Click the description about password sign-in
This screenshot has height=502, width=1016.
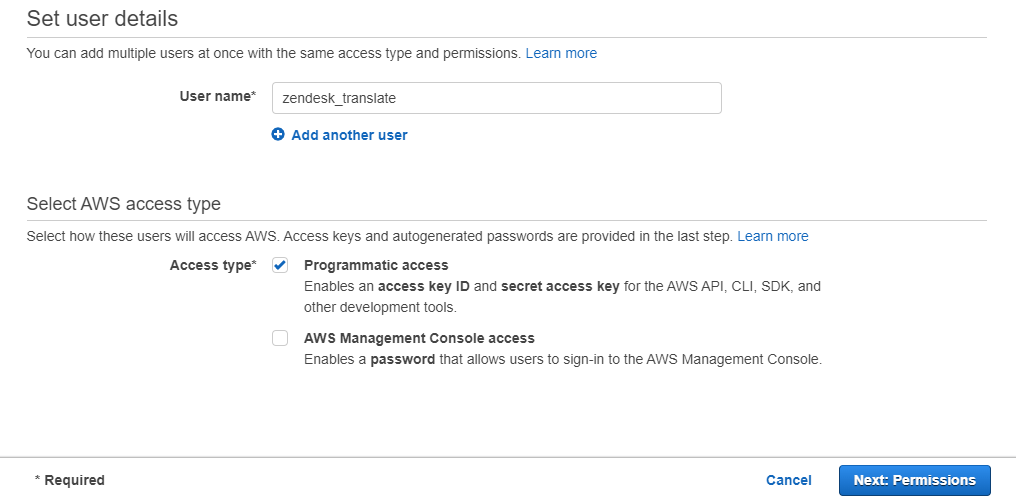tap(562, 359)
